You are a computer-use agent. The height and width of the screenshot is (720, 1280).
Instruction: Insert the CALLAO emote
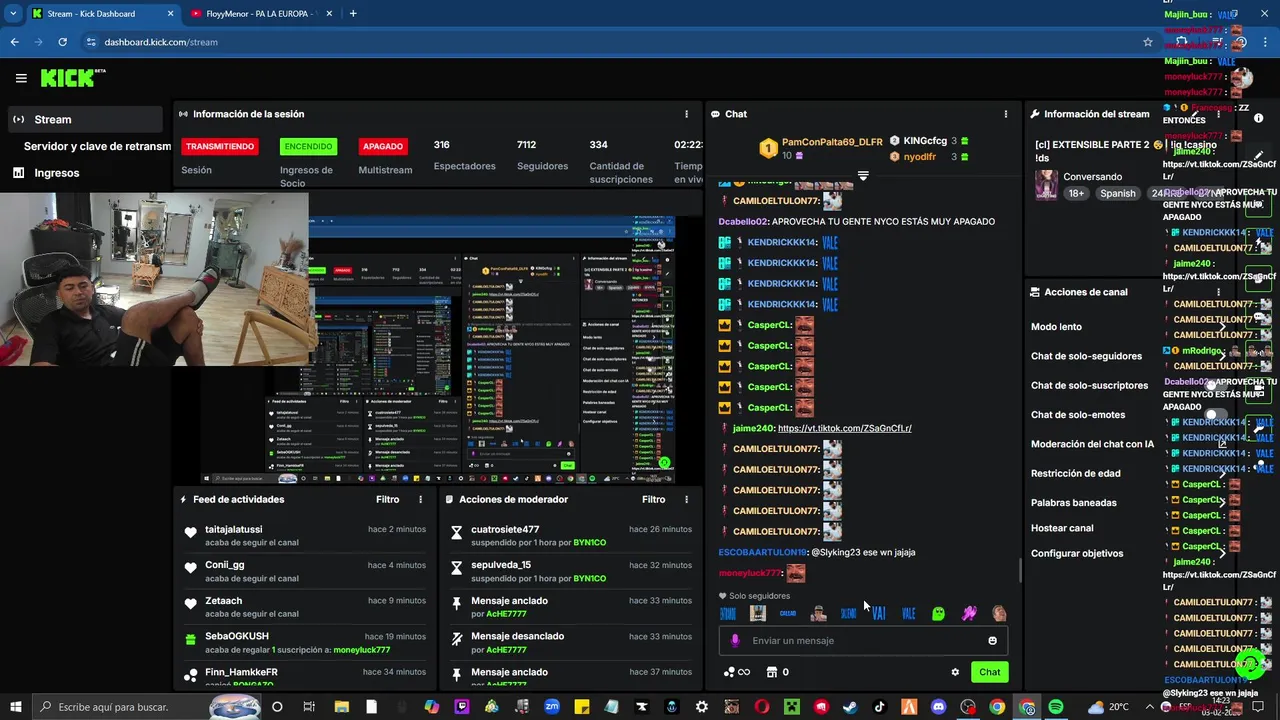coord(788,613)
